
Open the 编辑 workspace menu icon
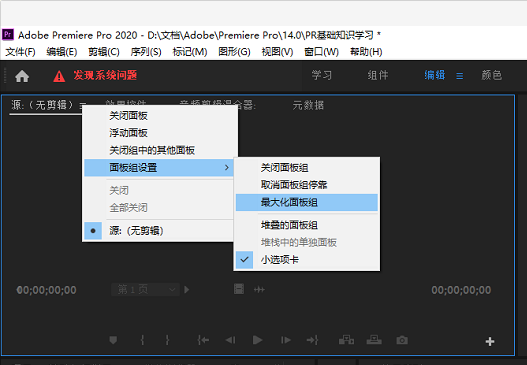[459, 76]
